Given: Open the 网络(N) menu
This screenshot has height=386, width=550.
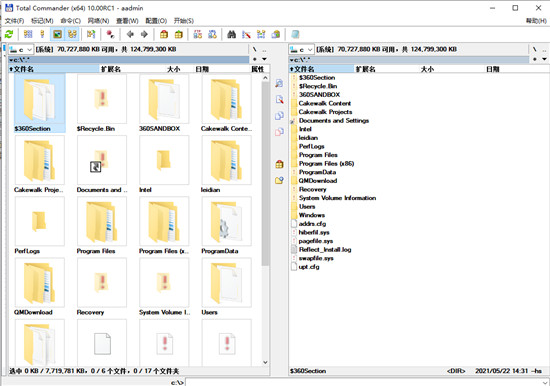Looking at the screenshot, I should tap(98, 21).
